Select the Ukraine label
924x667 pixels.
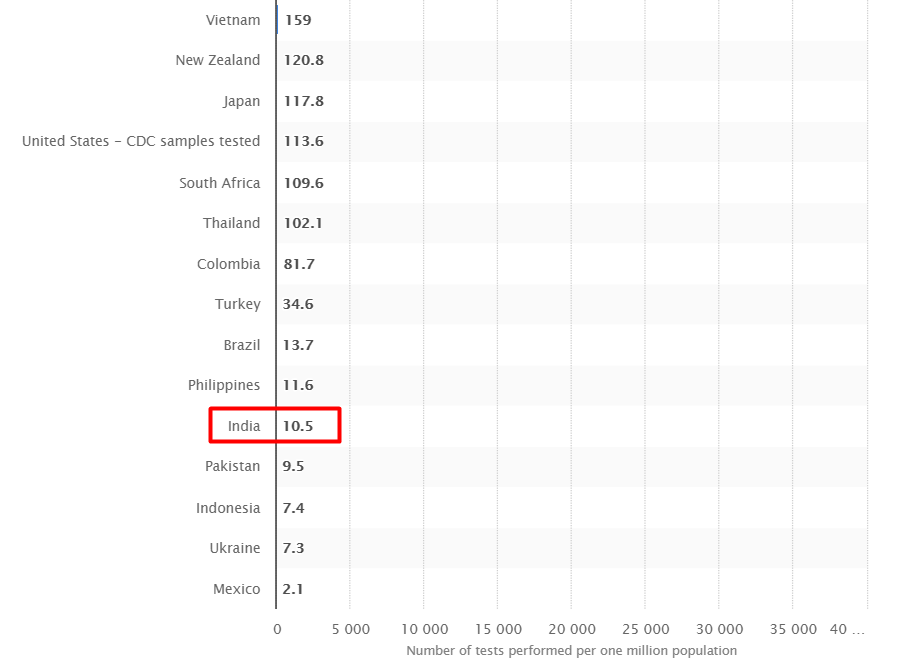(235, 549)
